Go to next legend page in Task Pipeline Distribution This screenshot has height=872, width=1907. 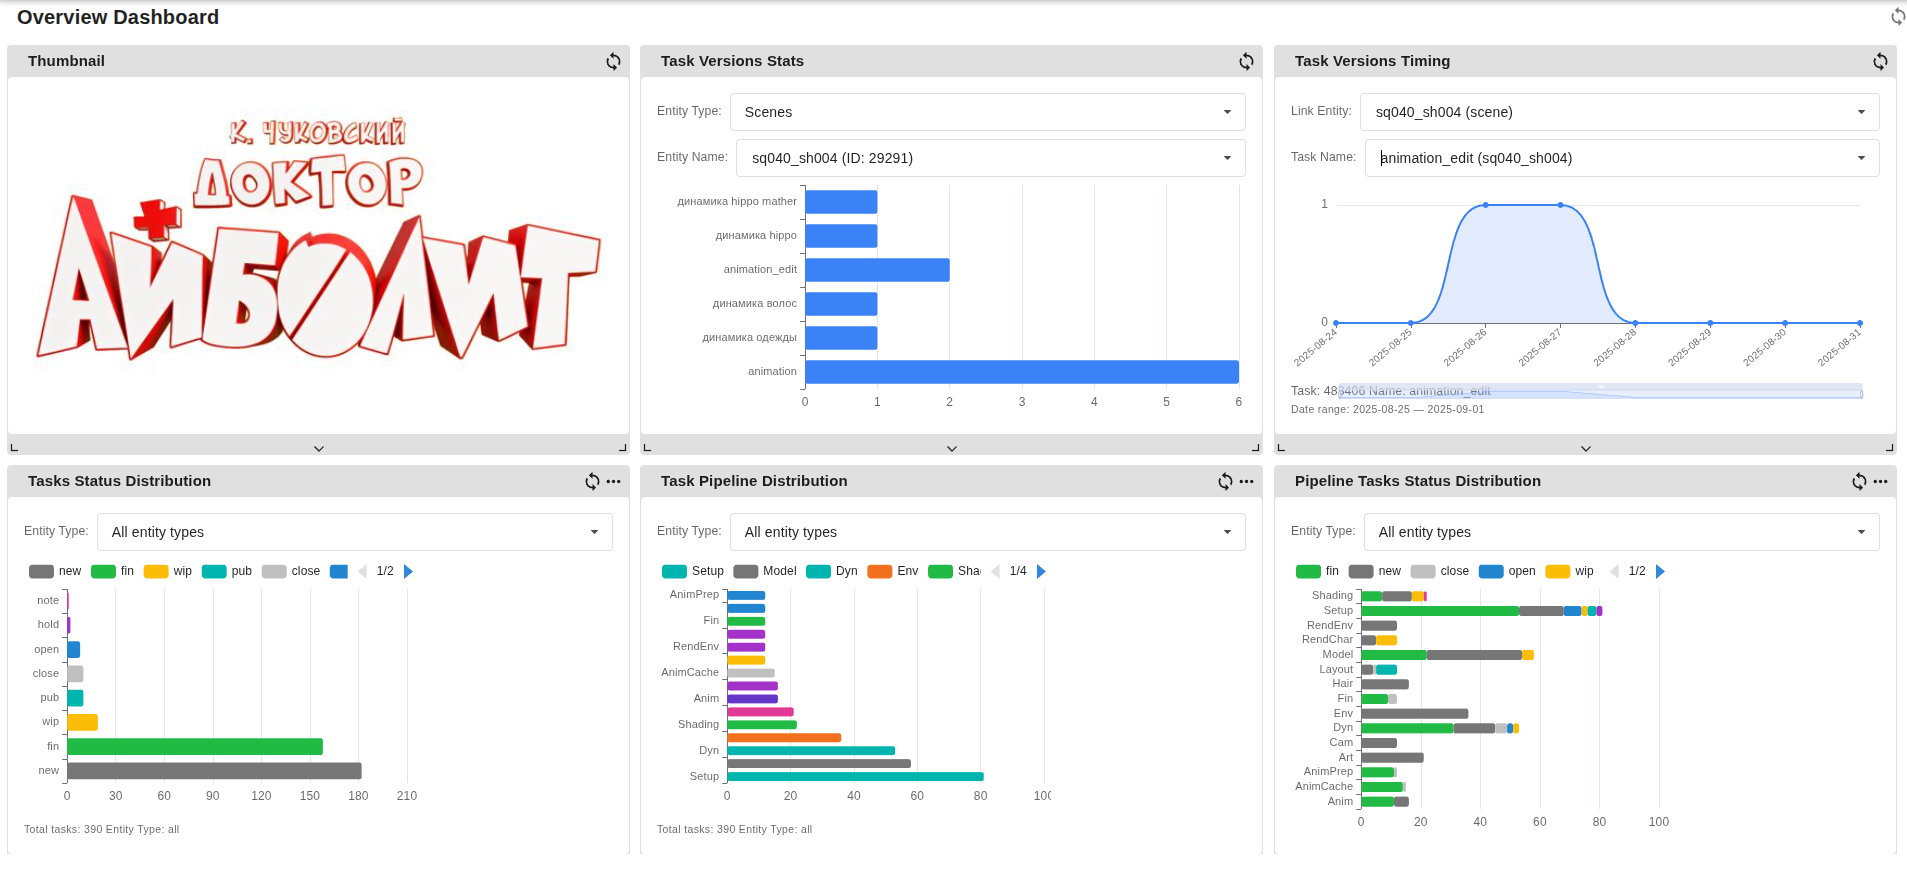(1041, 571)
